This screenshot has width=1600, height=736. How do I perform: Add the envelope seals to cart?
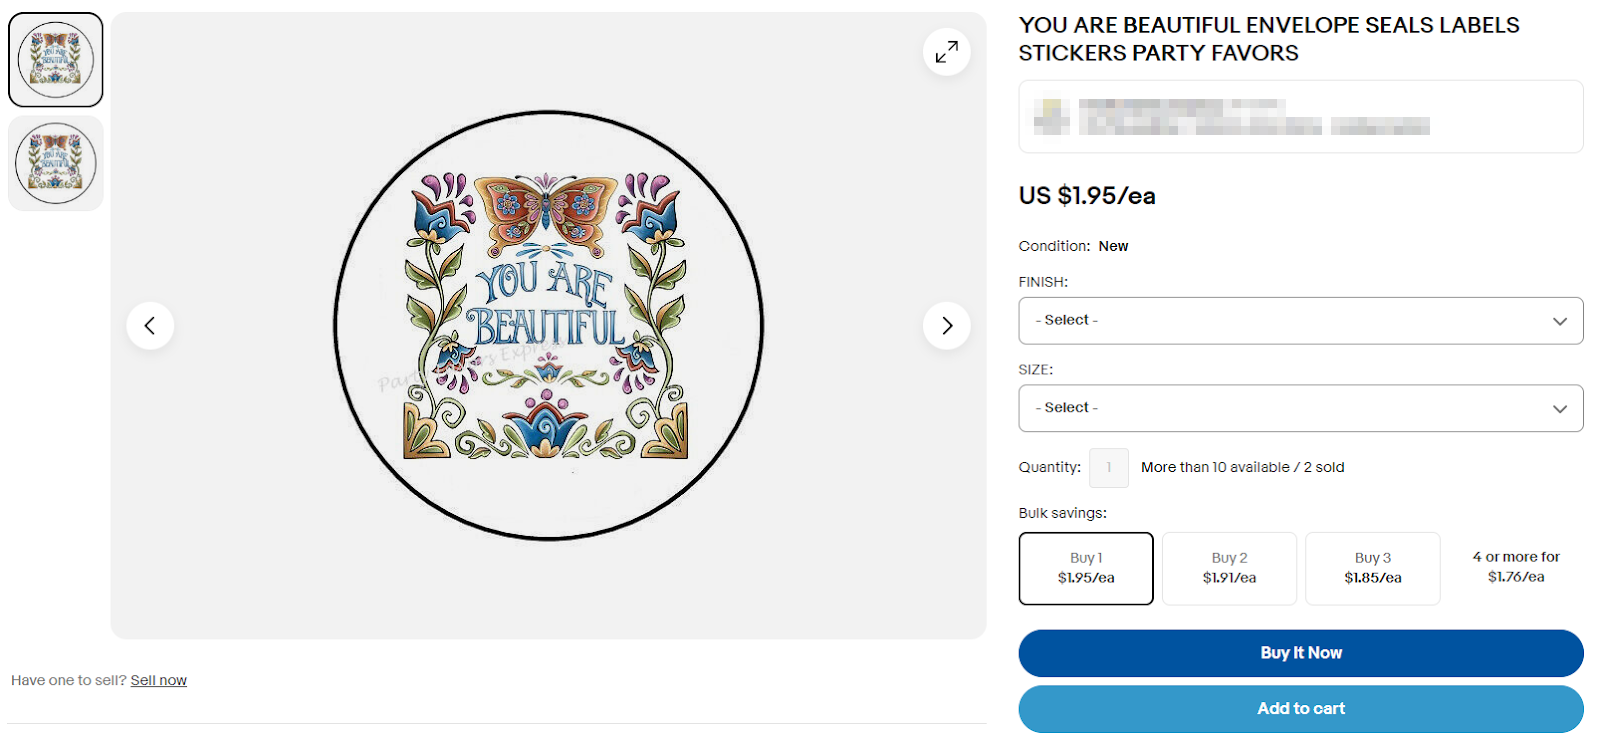1300,708
